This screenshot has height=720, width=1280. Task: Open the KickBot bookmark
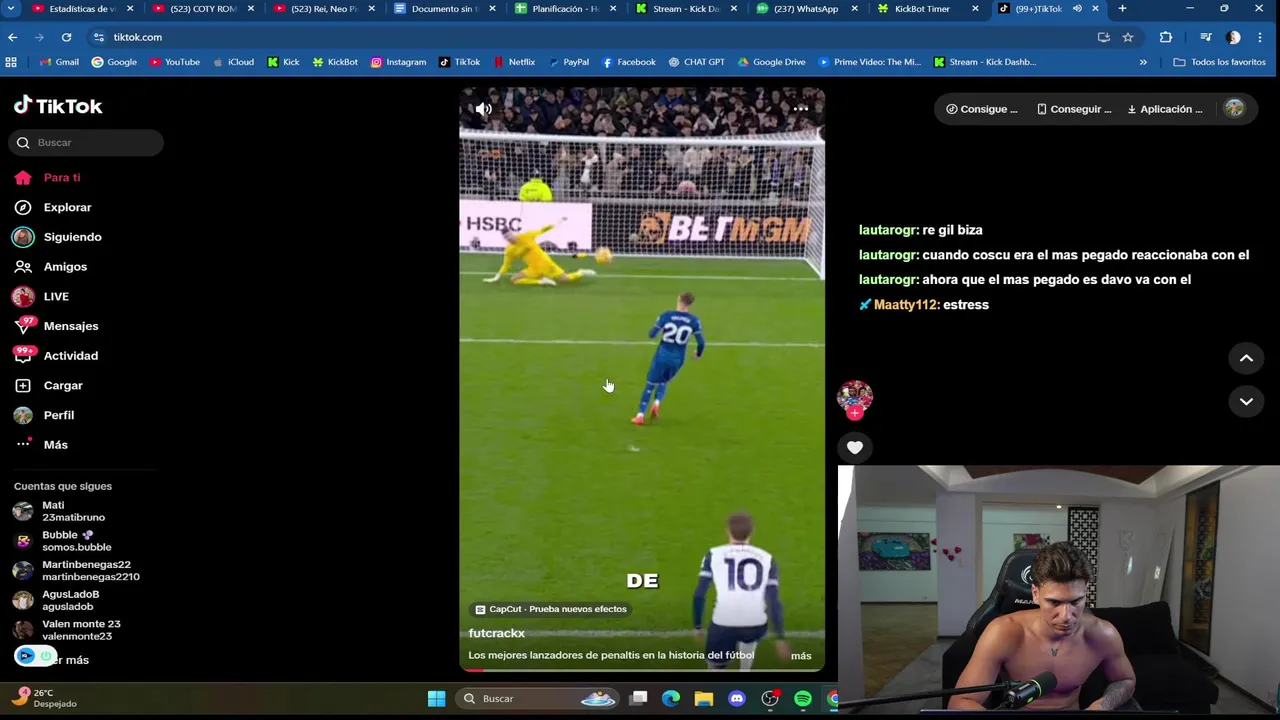coord(335,62)
